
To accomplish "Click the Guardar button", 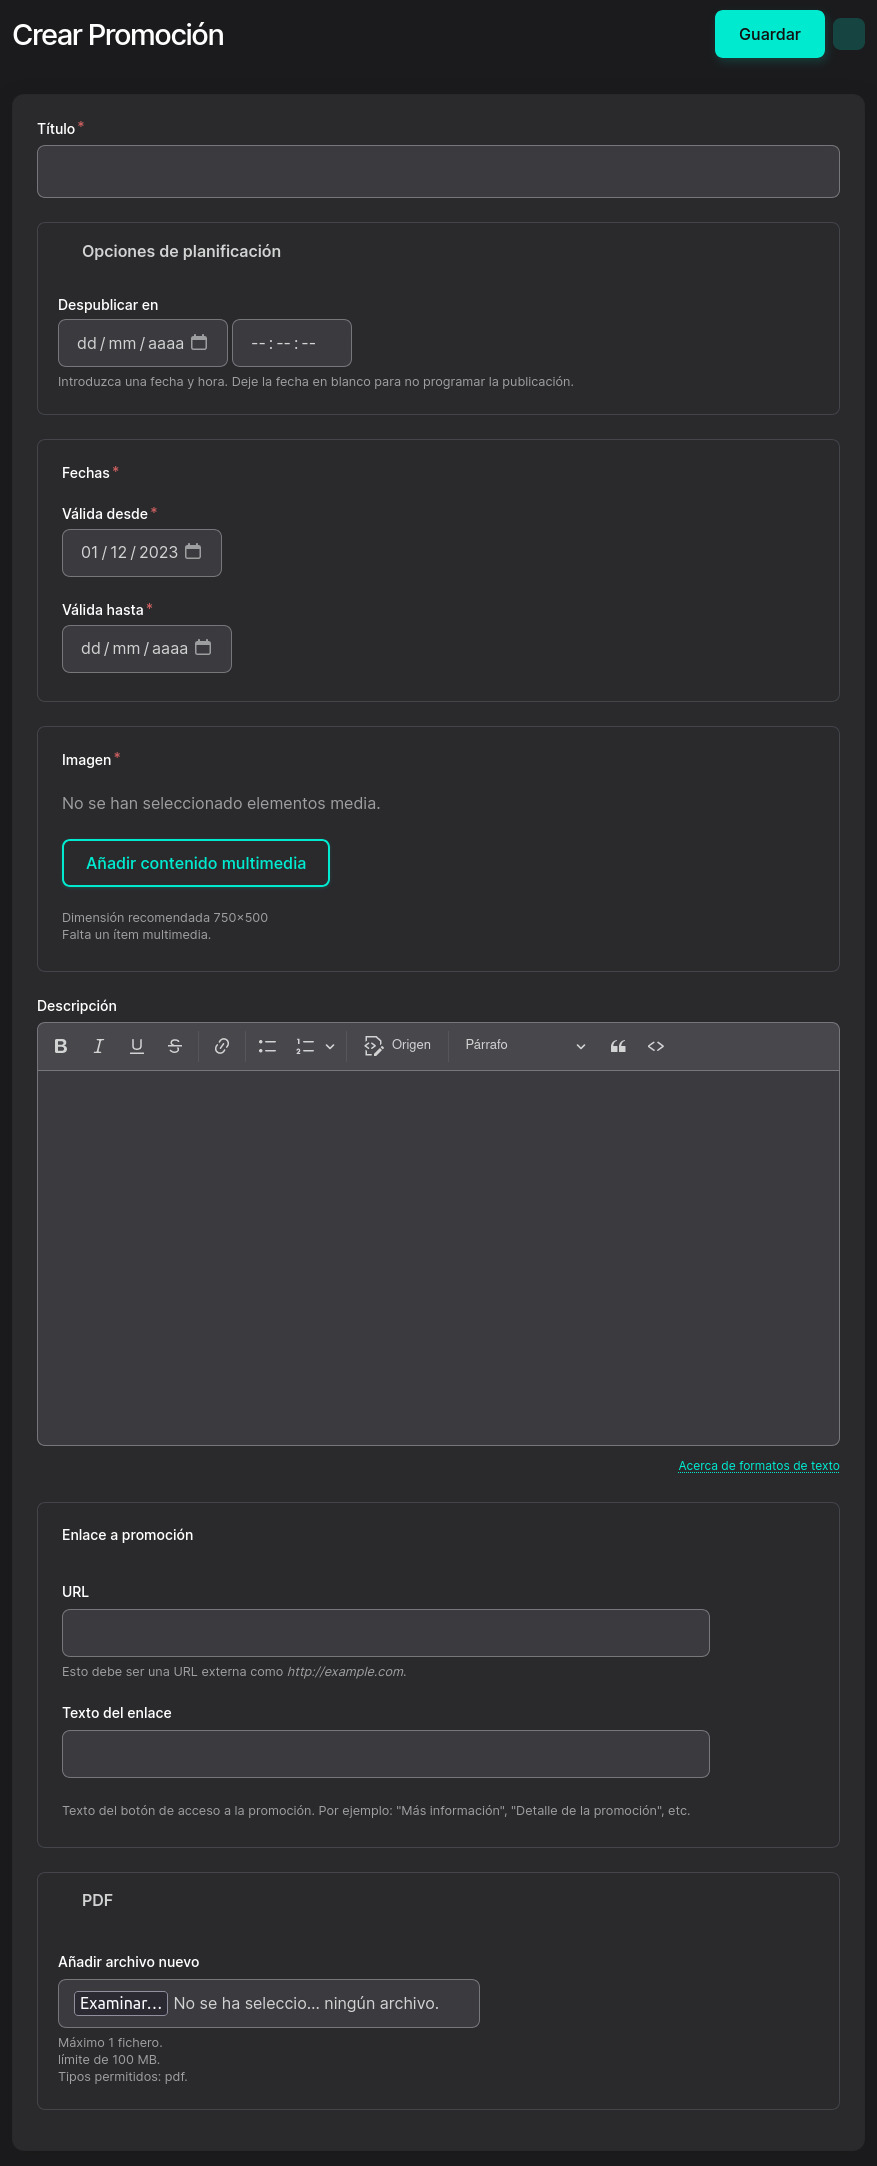I will click(769, 34).
